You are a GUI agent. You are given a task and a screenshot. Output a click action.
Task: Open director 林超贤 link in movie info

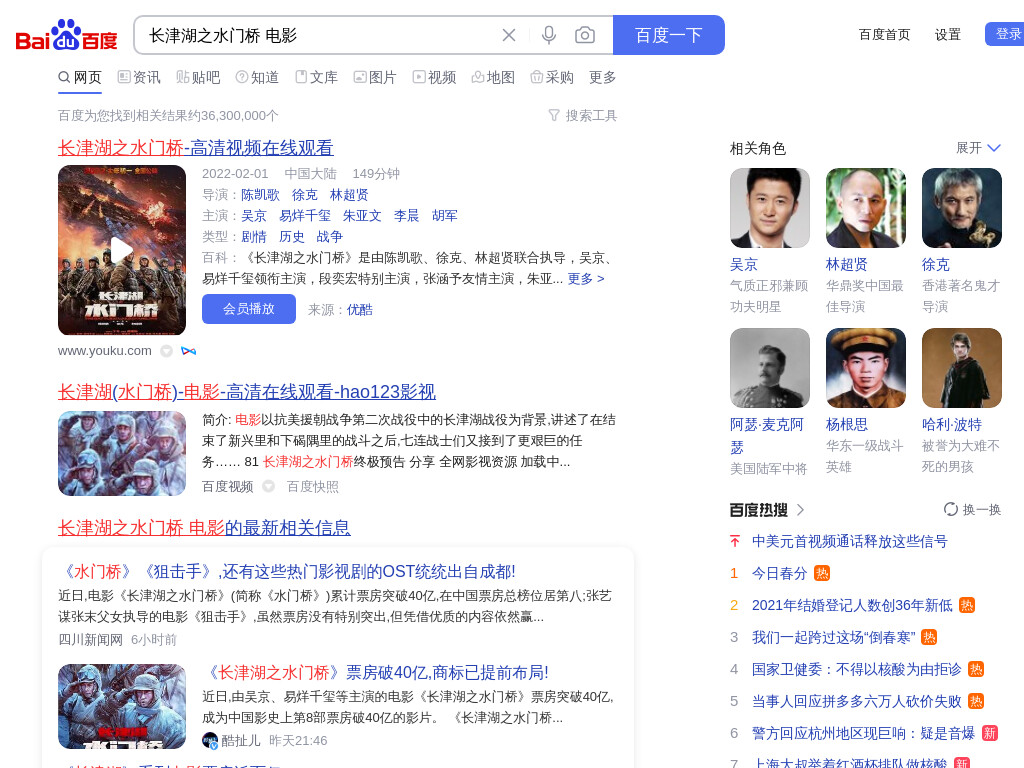coord(349,195)
